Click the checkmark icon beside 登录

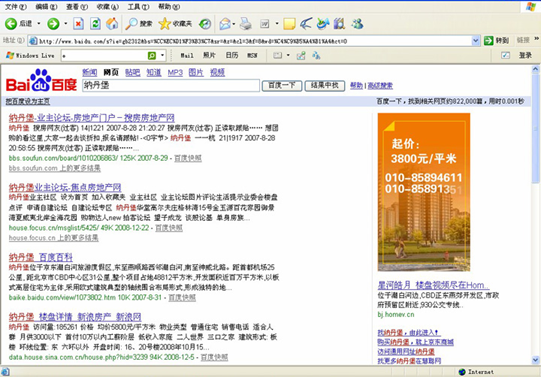coord(505,55)
